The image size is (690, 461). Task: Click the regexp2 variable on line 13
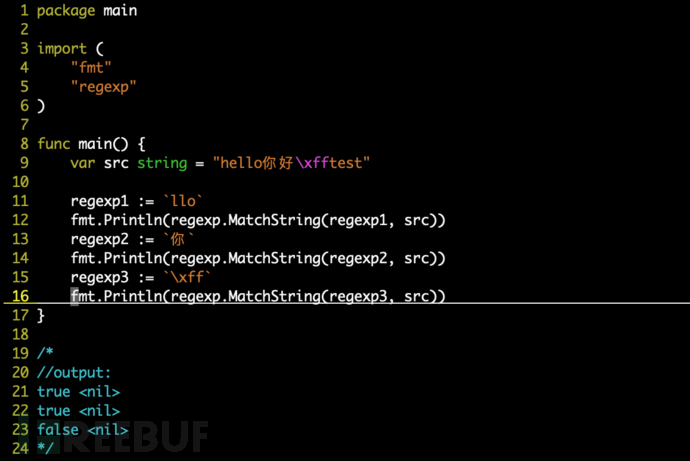[99, 239]
